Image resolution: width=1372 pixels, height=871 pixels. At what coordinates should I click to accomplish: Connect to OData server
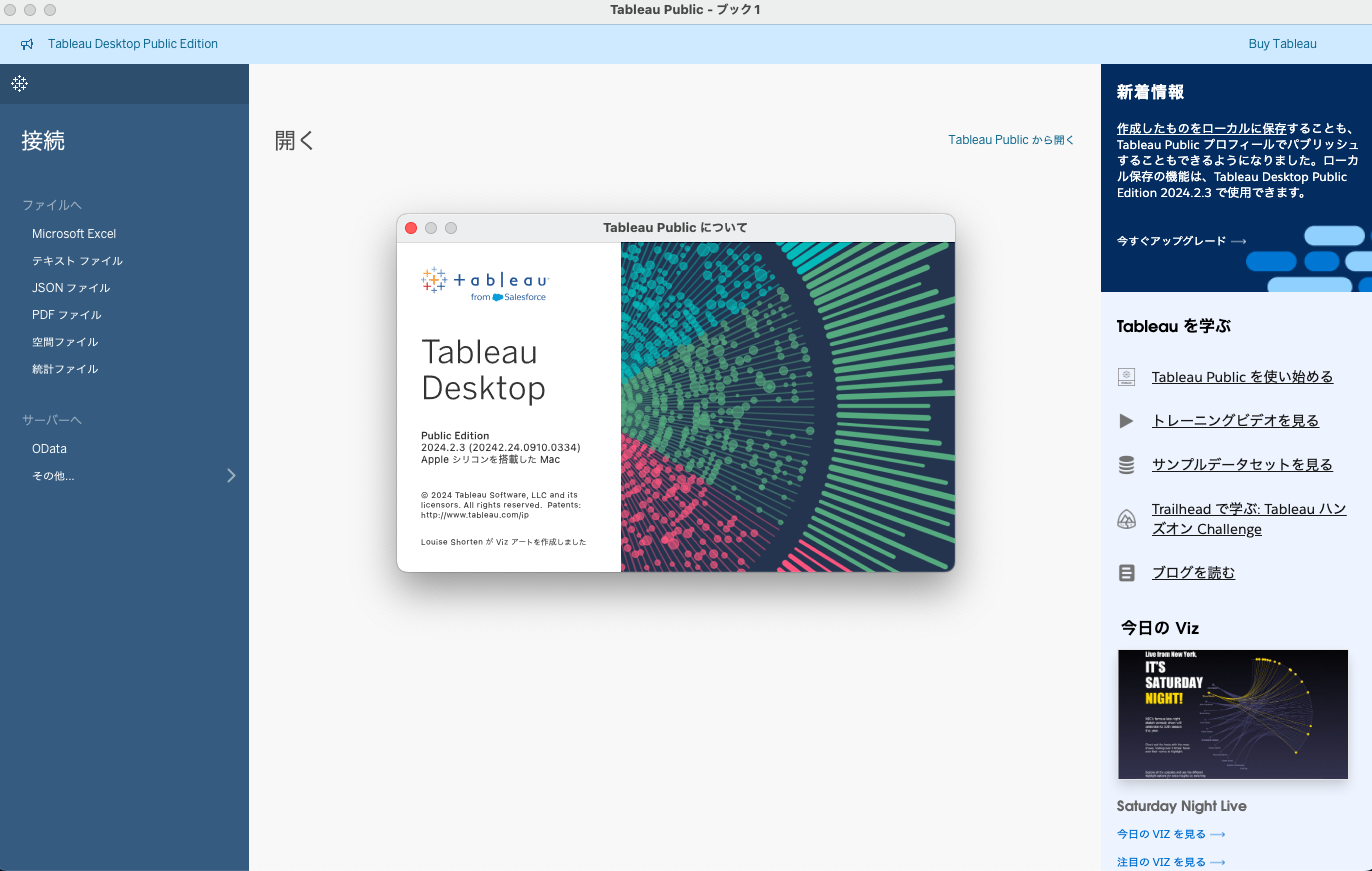[x=49, y=449]
